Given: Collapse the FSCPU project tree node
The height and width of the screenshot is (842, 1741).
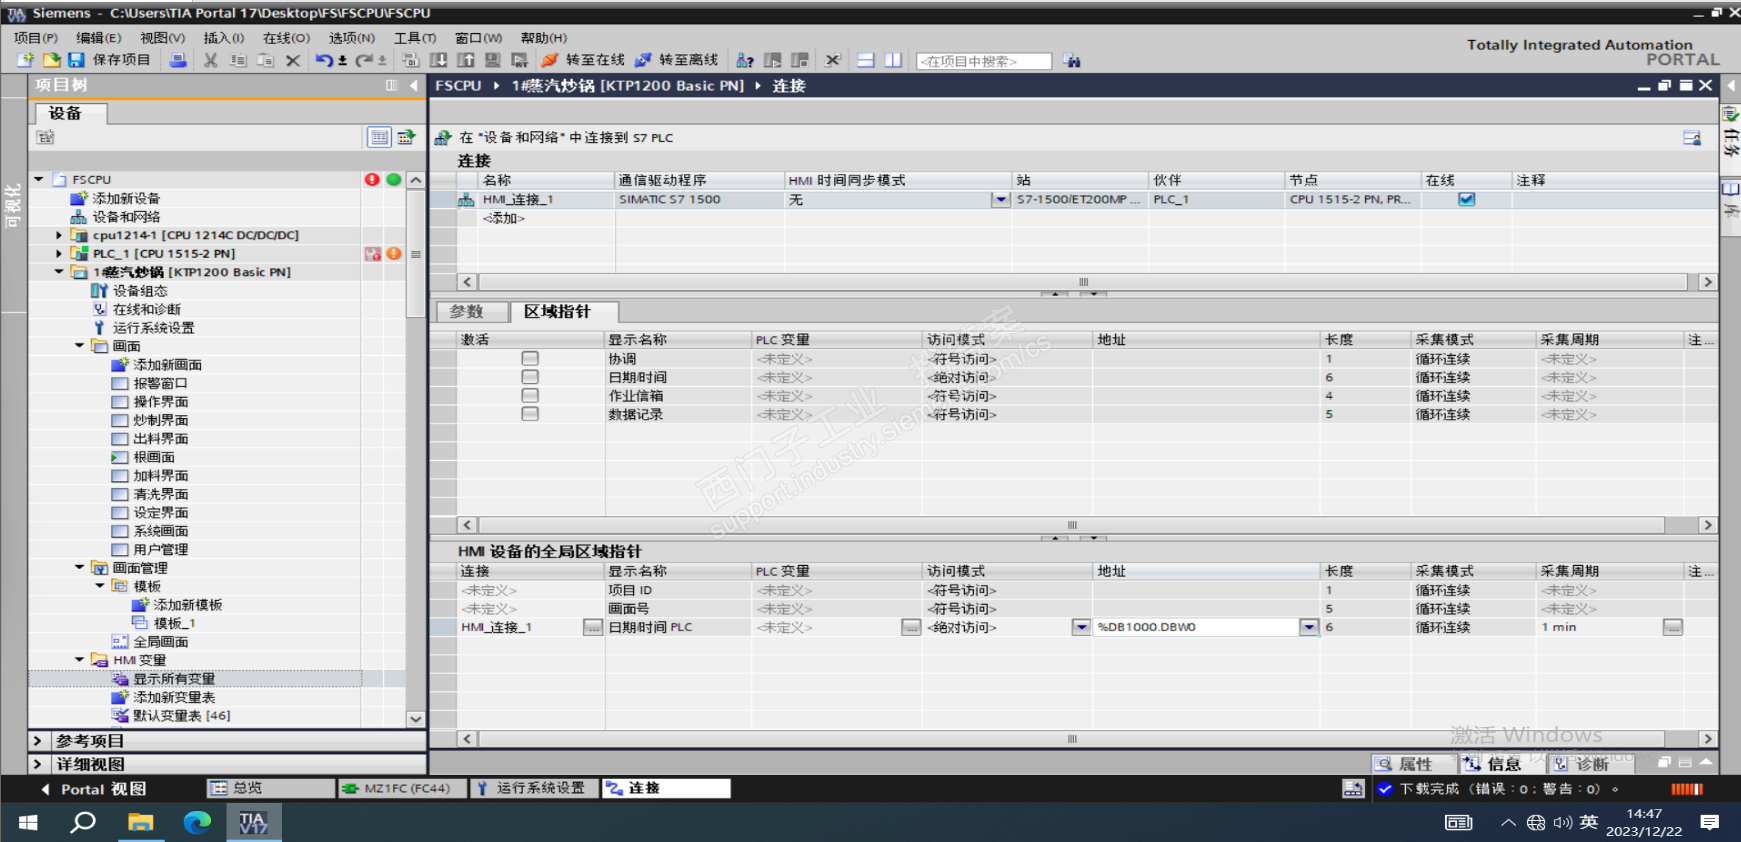Looking at the screenshot, I should point(39,180).
